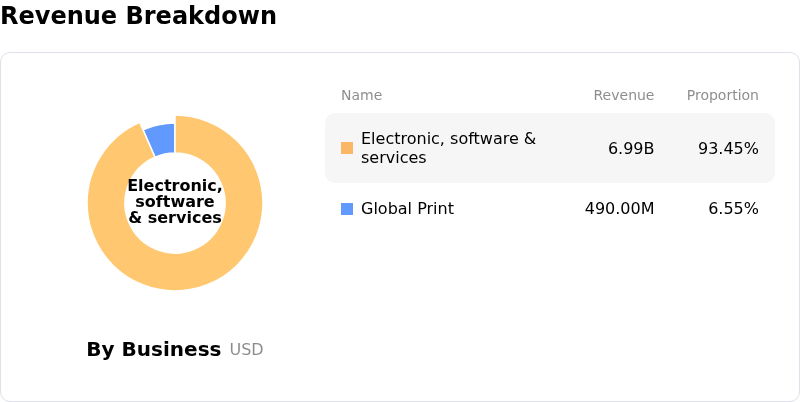Image resolution: width=800 pixels, height=402 pixels.
Task: Click the 490.00M revenue value
Action: tap(619, 209)
